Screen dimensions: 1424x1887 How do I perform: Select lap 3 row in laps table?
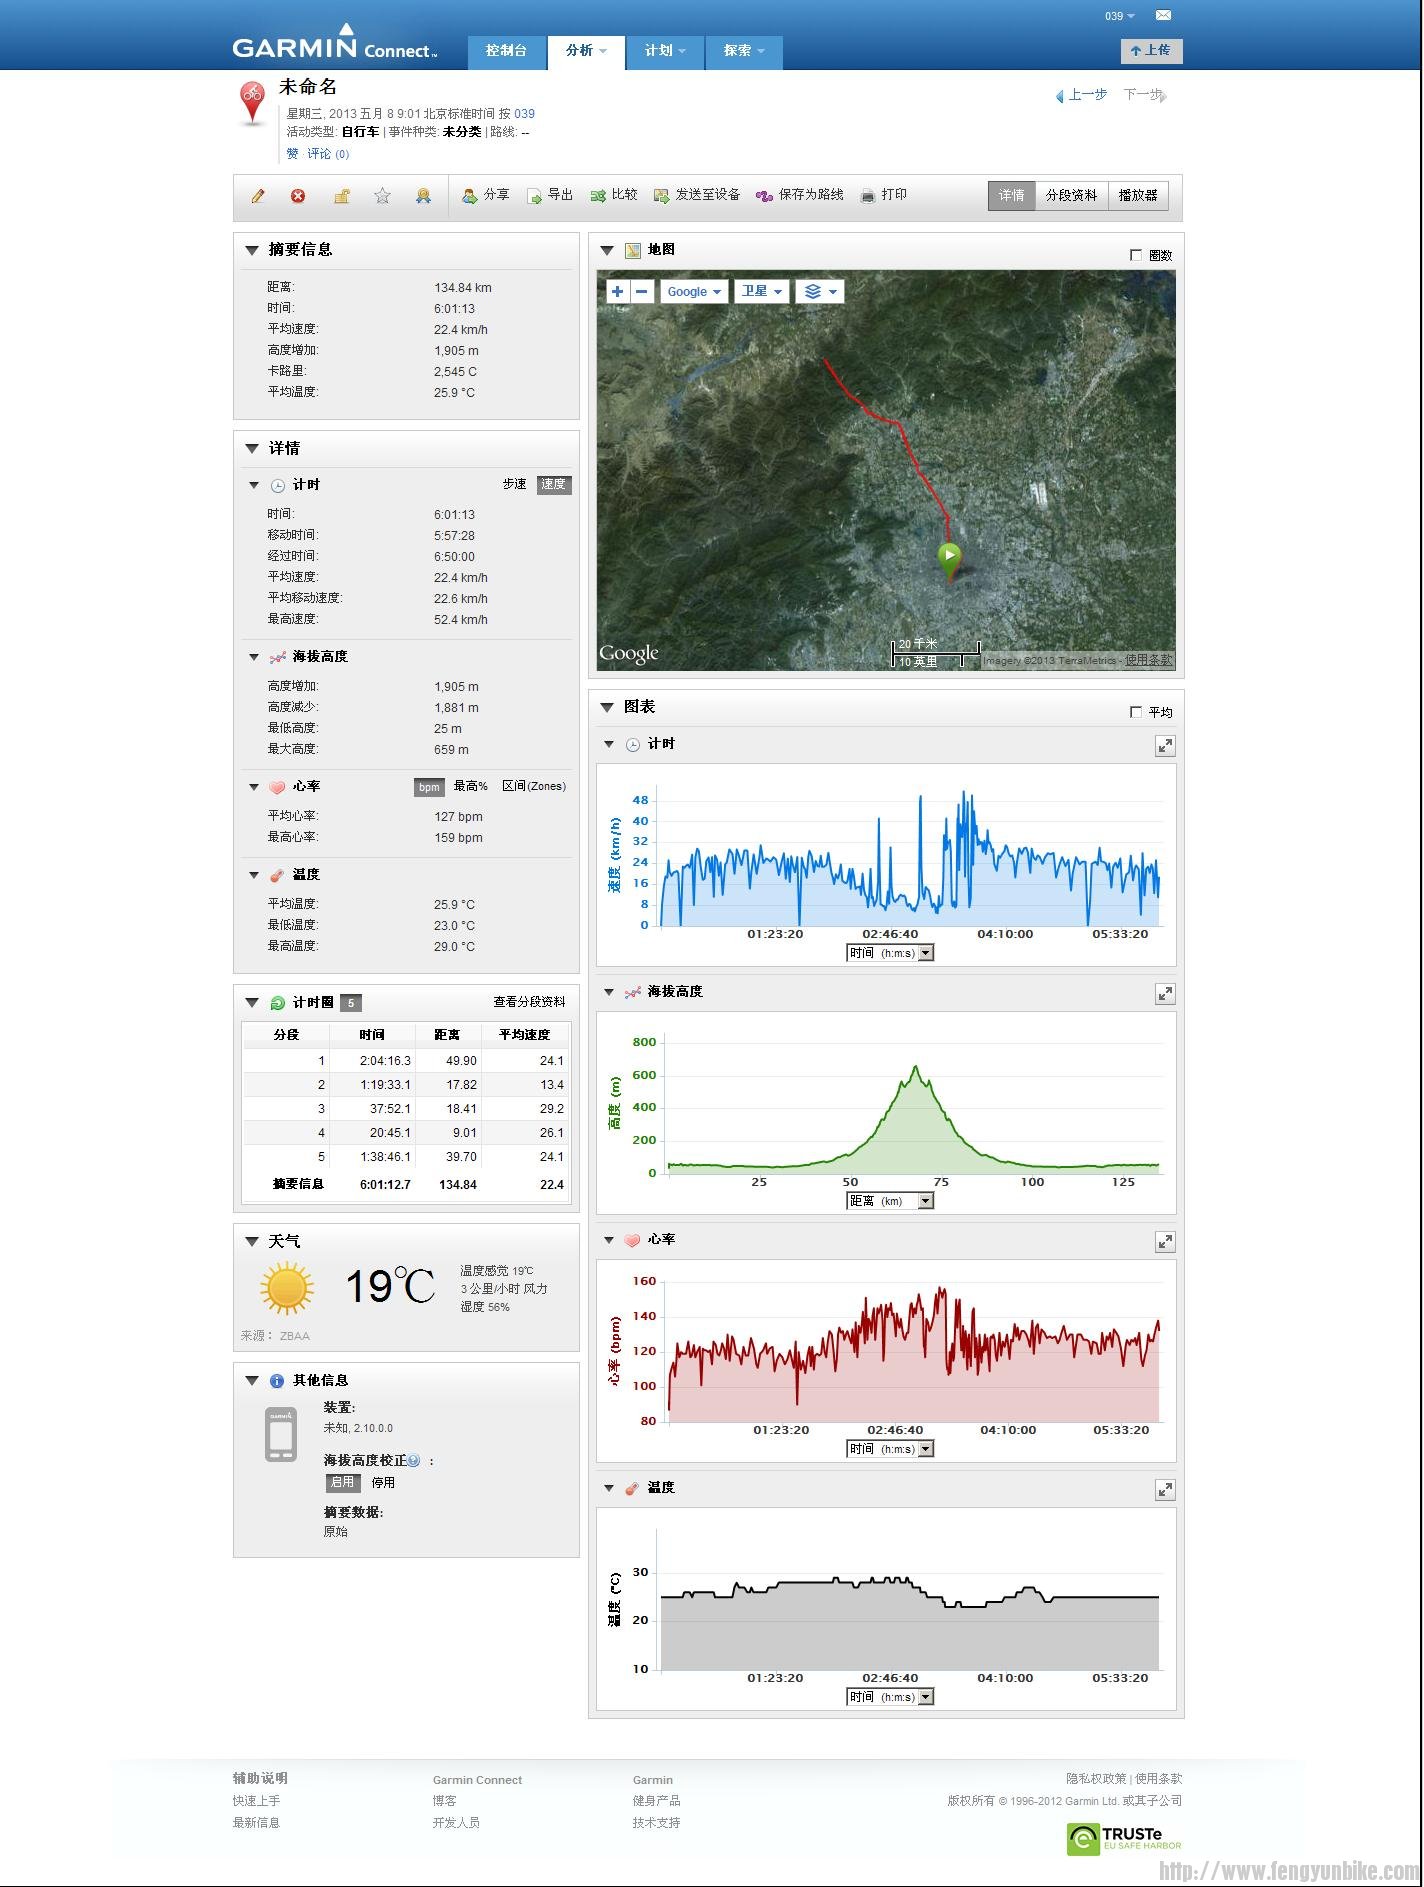[407, 1109]
